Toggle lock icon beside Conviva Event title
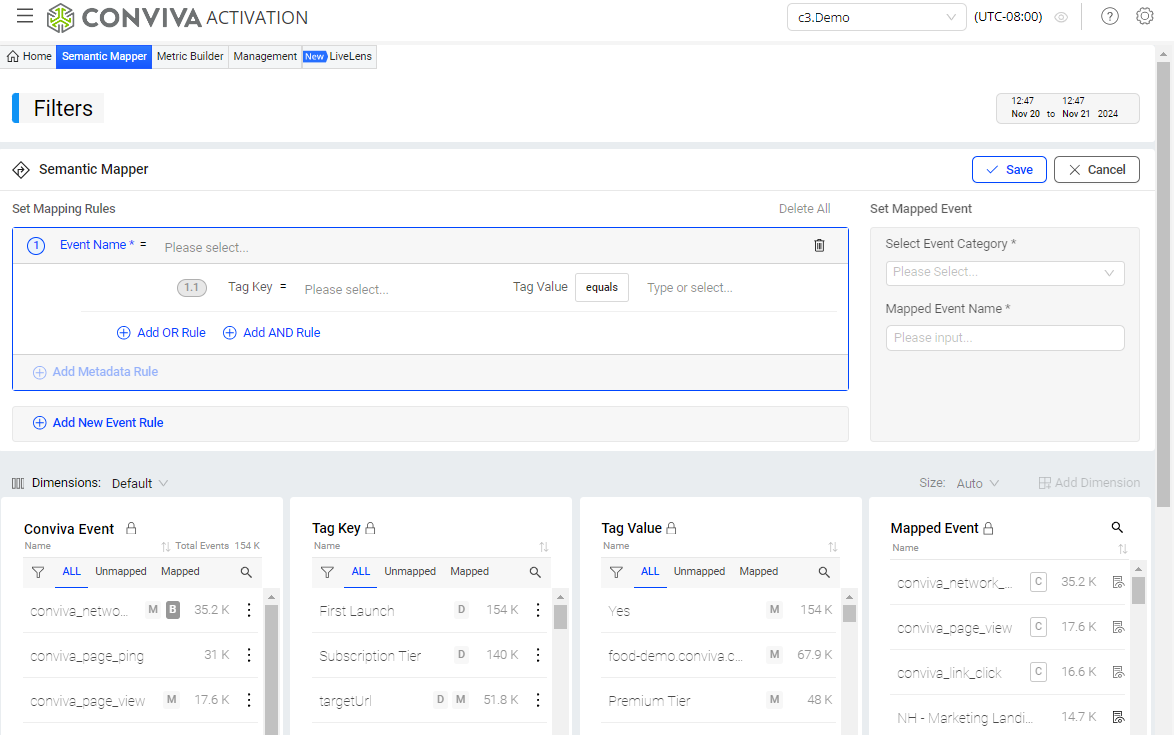This screenshot has height=735, width=1174. click(x=131, y=528)
